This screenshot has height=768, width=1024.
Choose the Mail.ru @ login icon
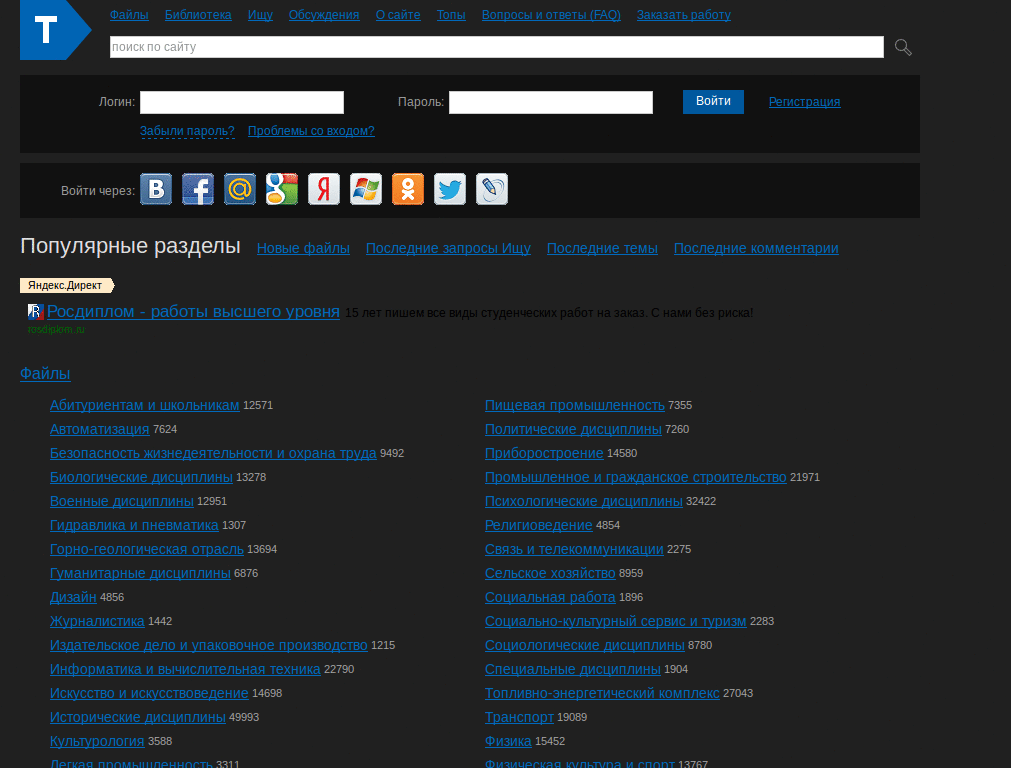240,189
